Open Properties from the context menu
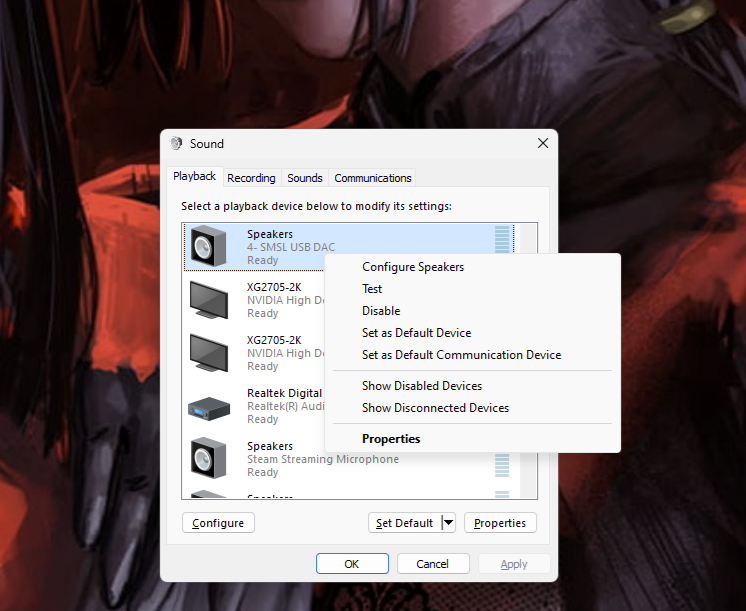 pos(391,439)
